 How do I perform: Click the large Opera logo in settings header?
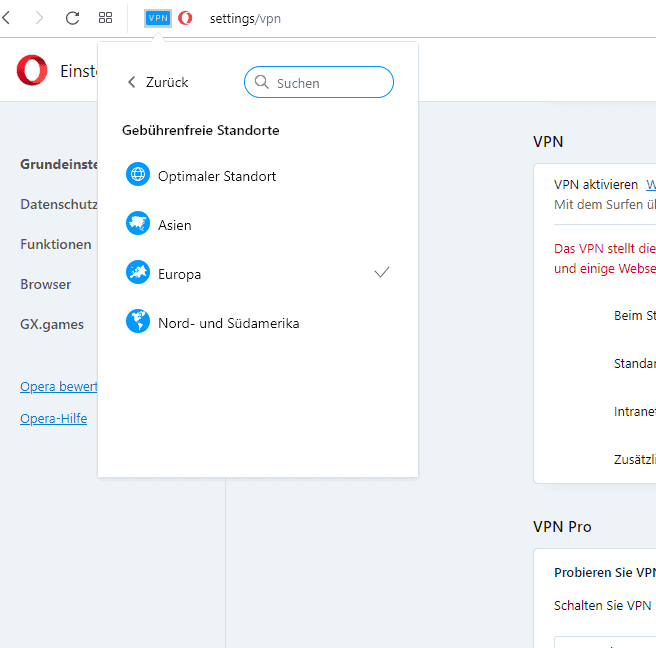point(32,70)
